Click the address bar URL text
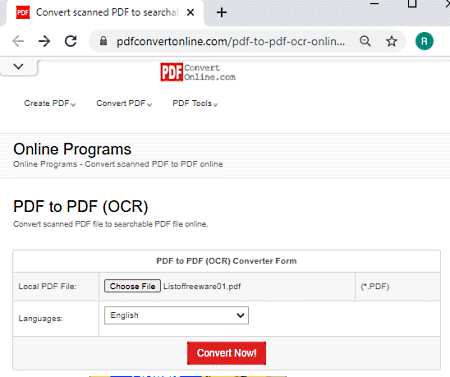Viewport: 450px width, 377px height. click(x=231, y=41)
